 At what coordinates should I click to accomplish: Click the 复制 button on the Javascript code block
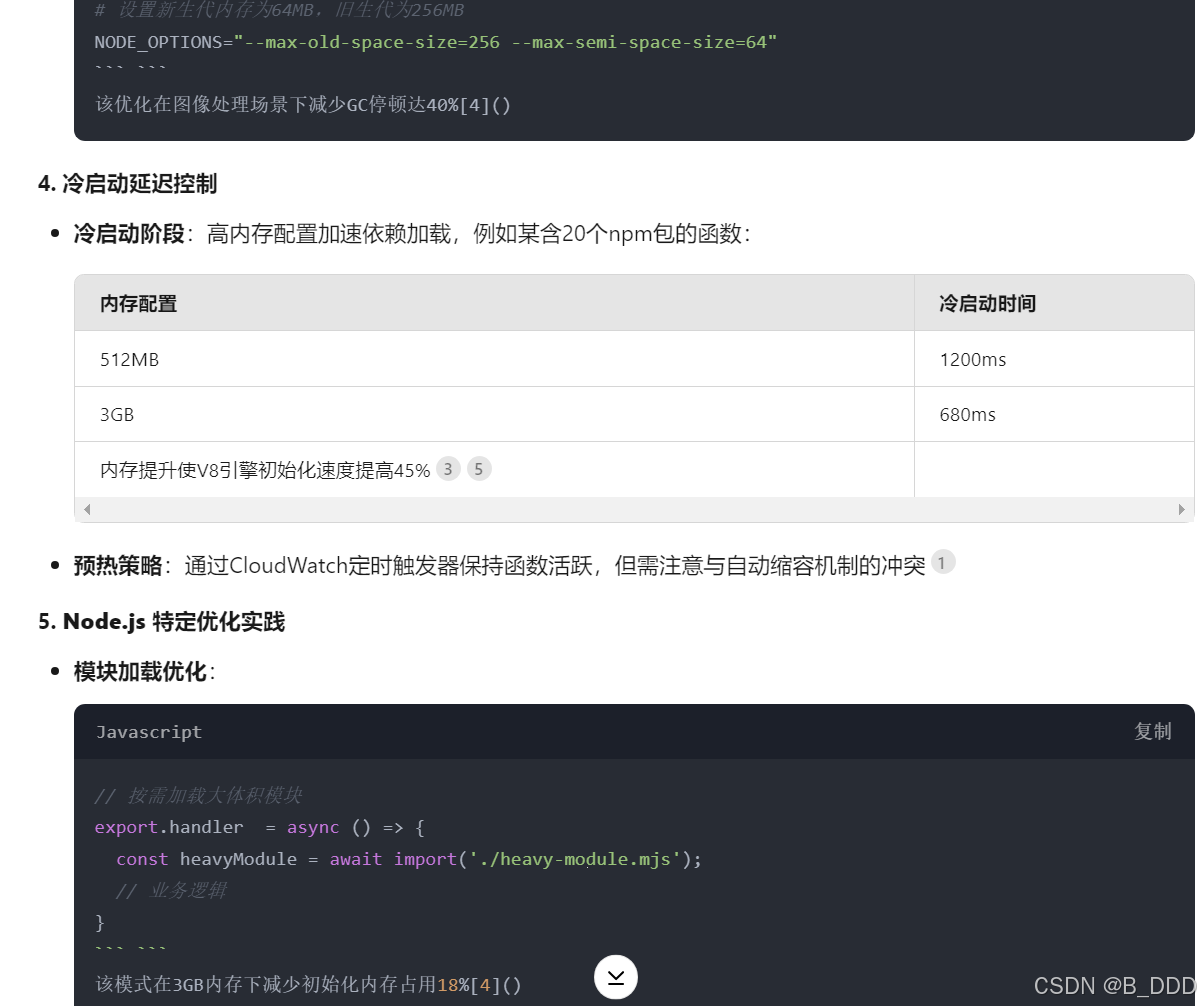tap(1152, 731)
